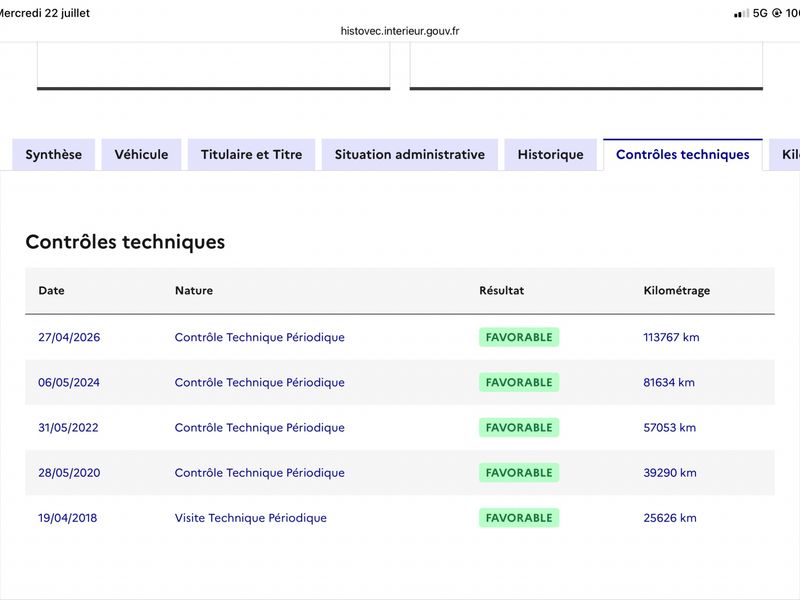The image size is (800, 600).
Task: Select the 39290 km mileage value
Action: [x=670, y=473]
